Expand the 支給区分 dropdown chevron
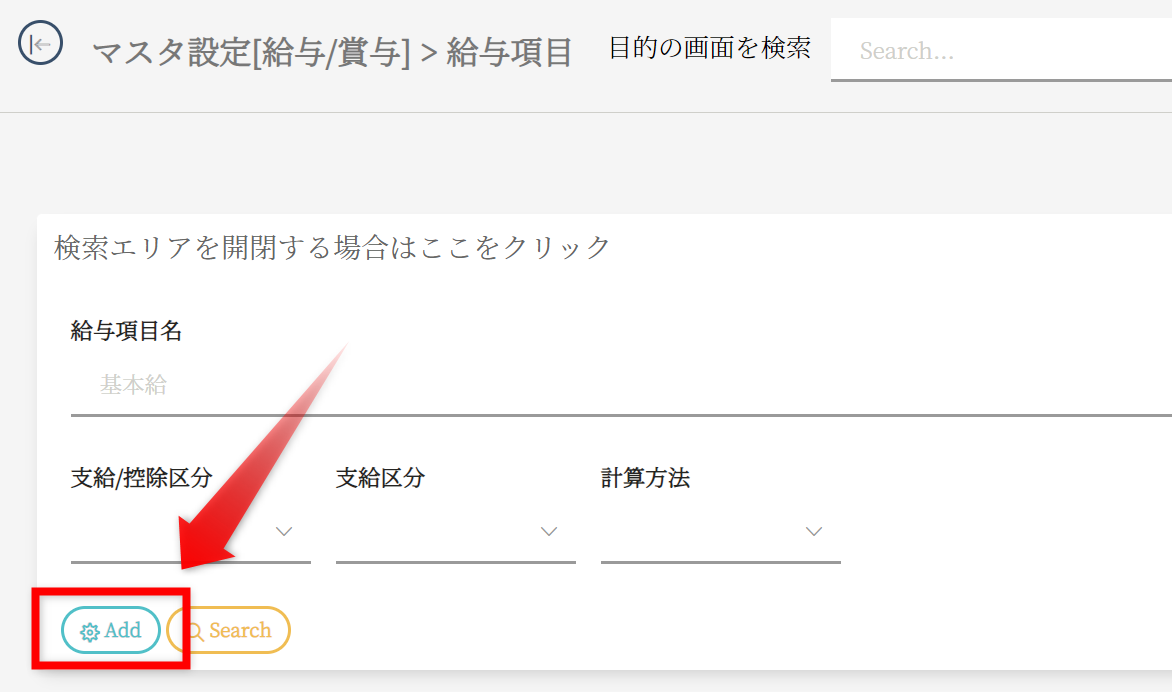 (x=549, y=531)
